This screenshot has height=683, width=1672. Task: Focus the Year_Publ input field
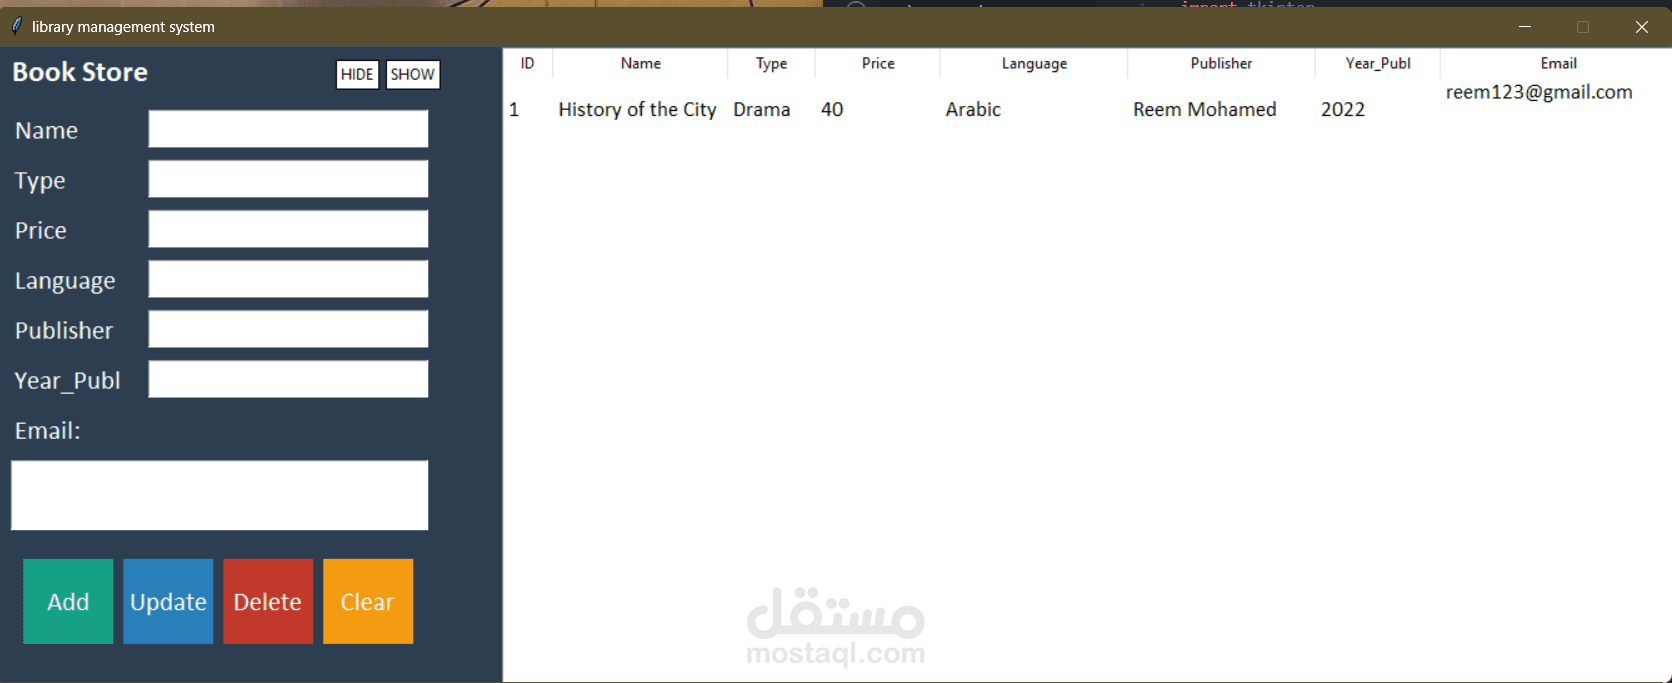(288, 379)
